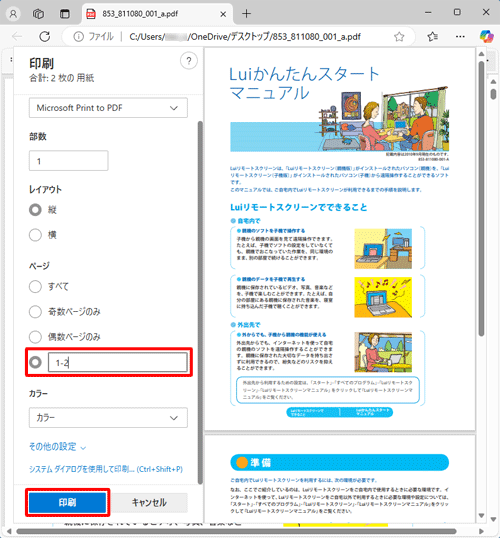500x538 pixels.
Task: Select even pages only (偶数ページのみ) radio
Action: pos(35,337)
